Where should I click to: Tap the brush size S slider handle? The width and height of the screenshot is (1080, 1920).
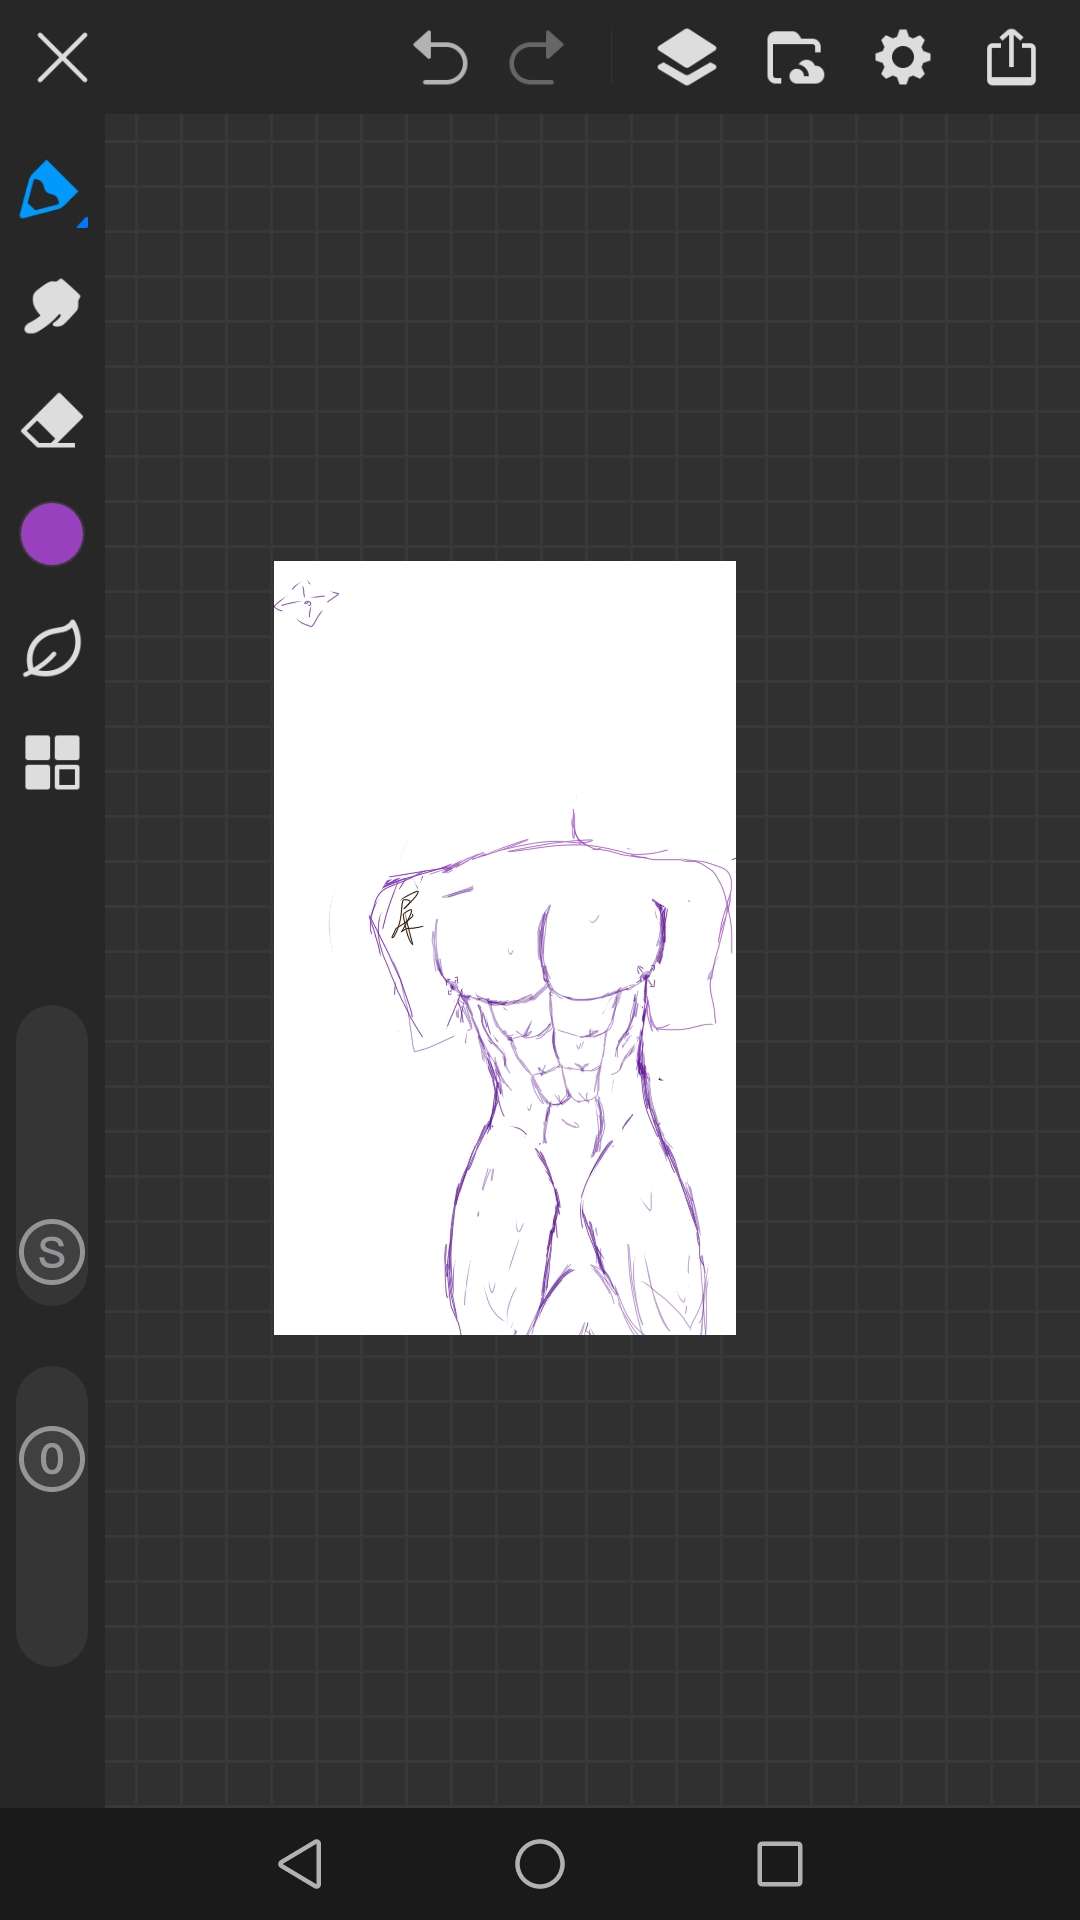click(x=52, y=1252)
